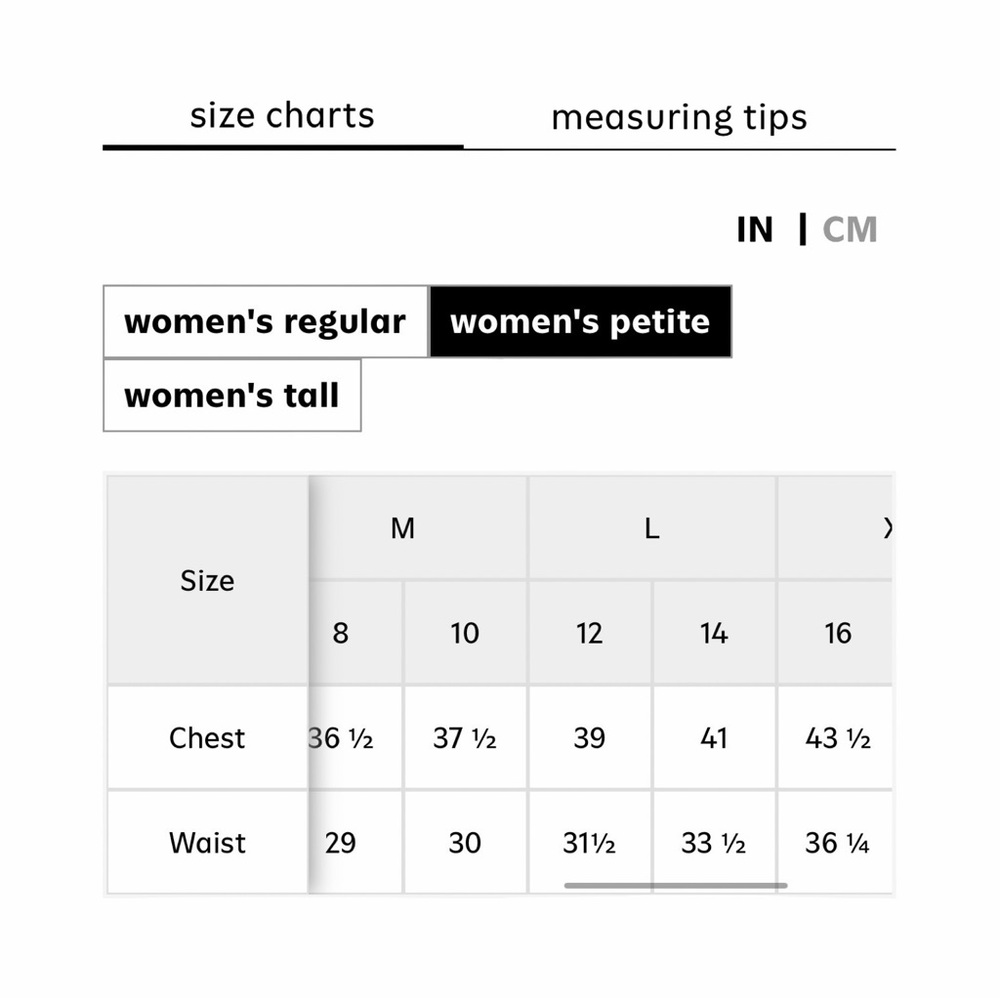Click the size 10 cell
The image size is (1000, 1000).
(465, 633)
